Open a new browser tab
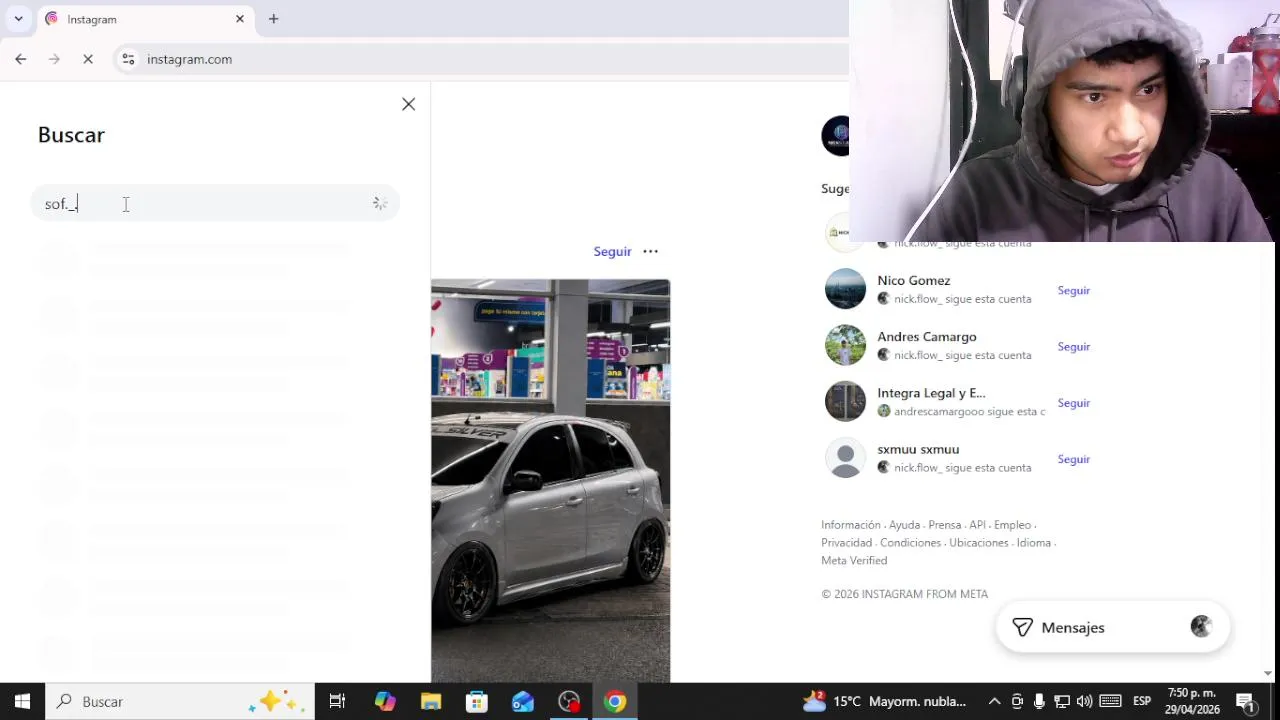 [x=273, y=19]
